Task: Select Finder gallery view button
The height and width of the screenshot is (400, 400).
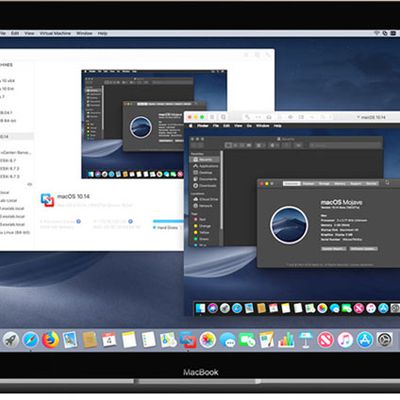Action: tap(249, 145)
